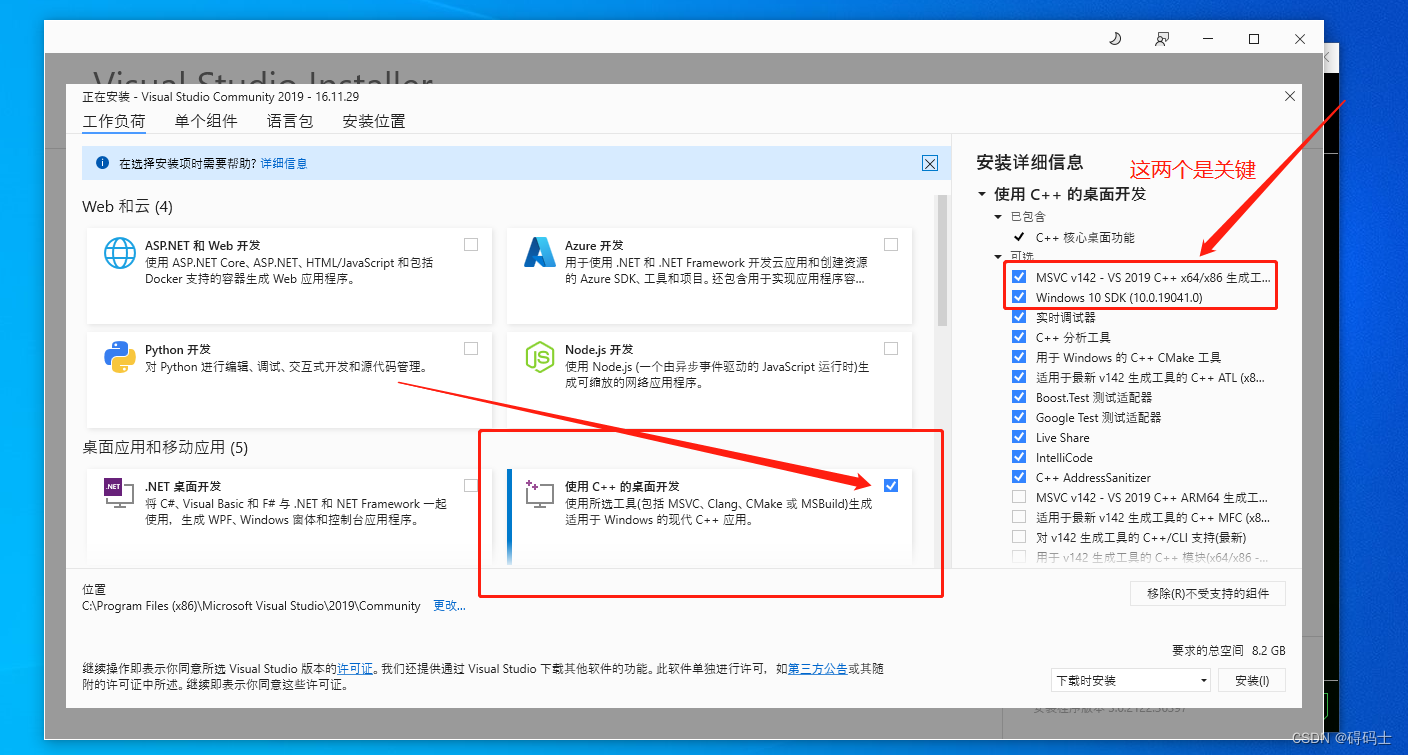Check the Node.js 开发 workload checkbox
1408x755 pixels.
891,348
